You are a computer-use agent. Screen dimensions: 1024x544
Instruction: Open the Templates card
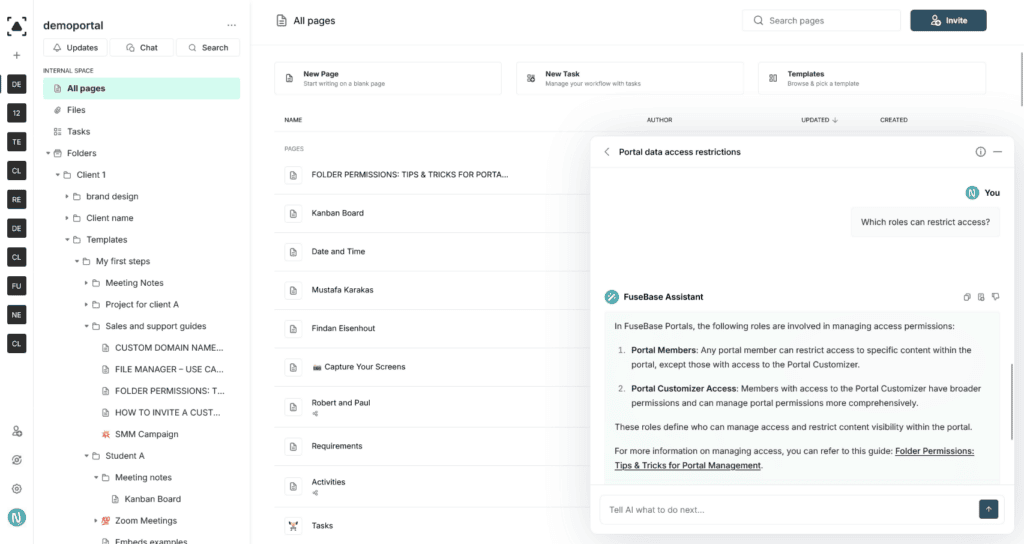(872, 78)
